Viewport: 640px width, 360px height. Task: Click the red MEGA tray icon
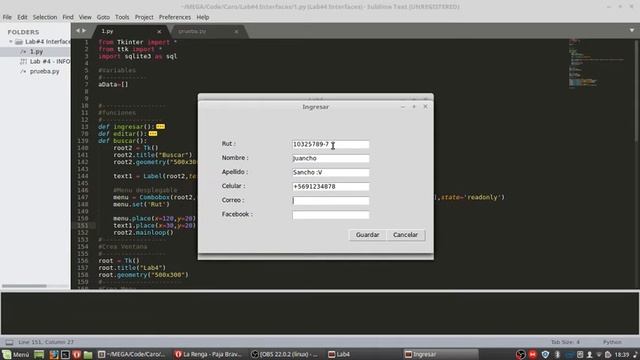533,354
